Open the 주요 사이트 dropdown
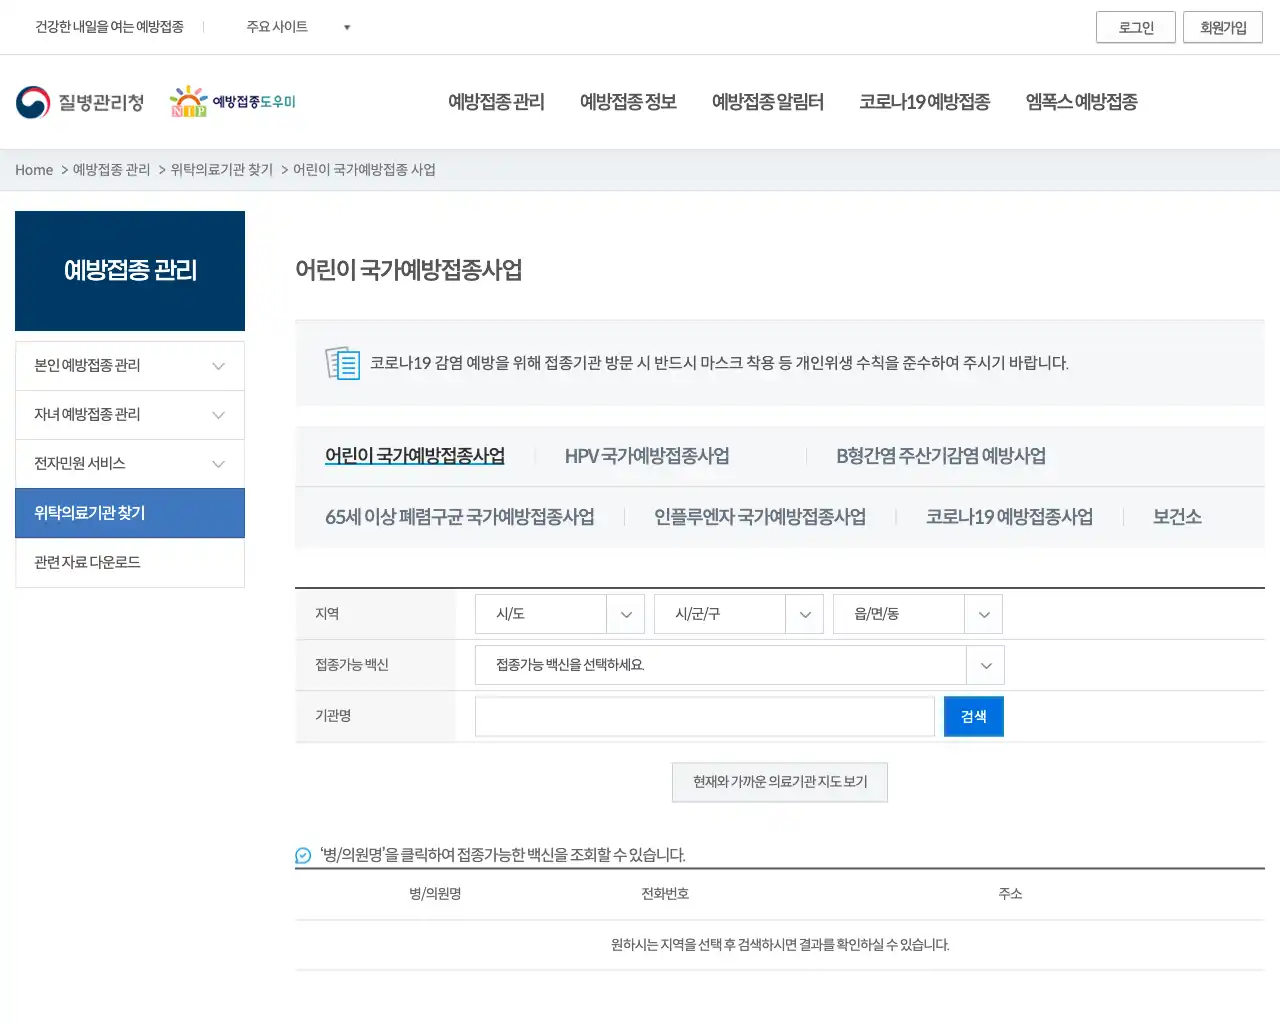Viewport: 1280px width, 1024px height. tap(300, 27)
